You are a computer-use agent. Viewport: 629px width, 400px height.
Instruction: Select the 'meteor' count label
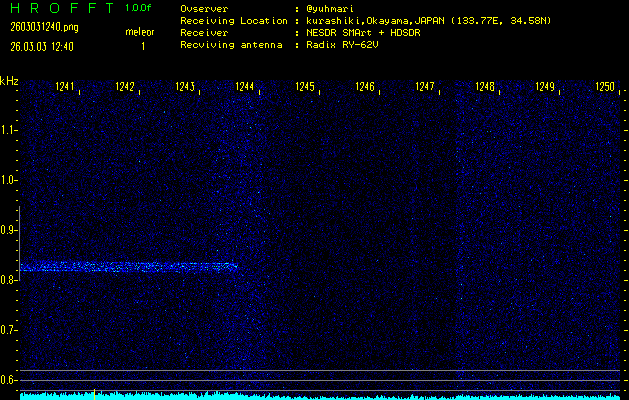[140, 32]
